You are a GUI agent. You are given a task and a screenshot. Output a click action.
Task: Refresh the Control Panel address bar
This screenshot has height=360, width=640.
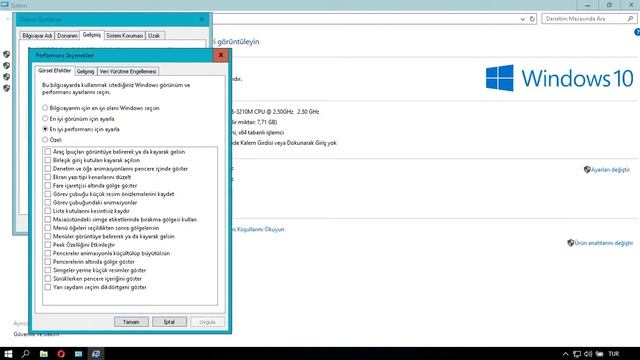pyautogui.click(x=532, y=19)
